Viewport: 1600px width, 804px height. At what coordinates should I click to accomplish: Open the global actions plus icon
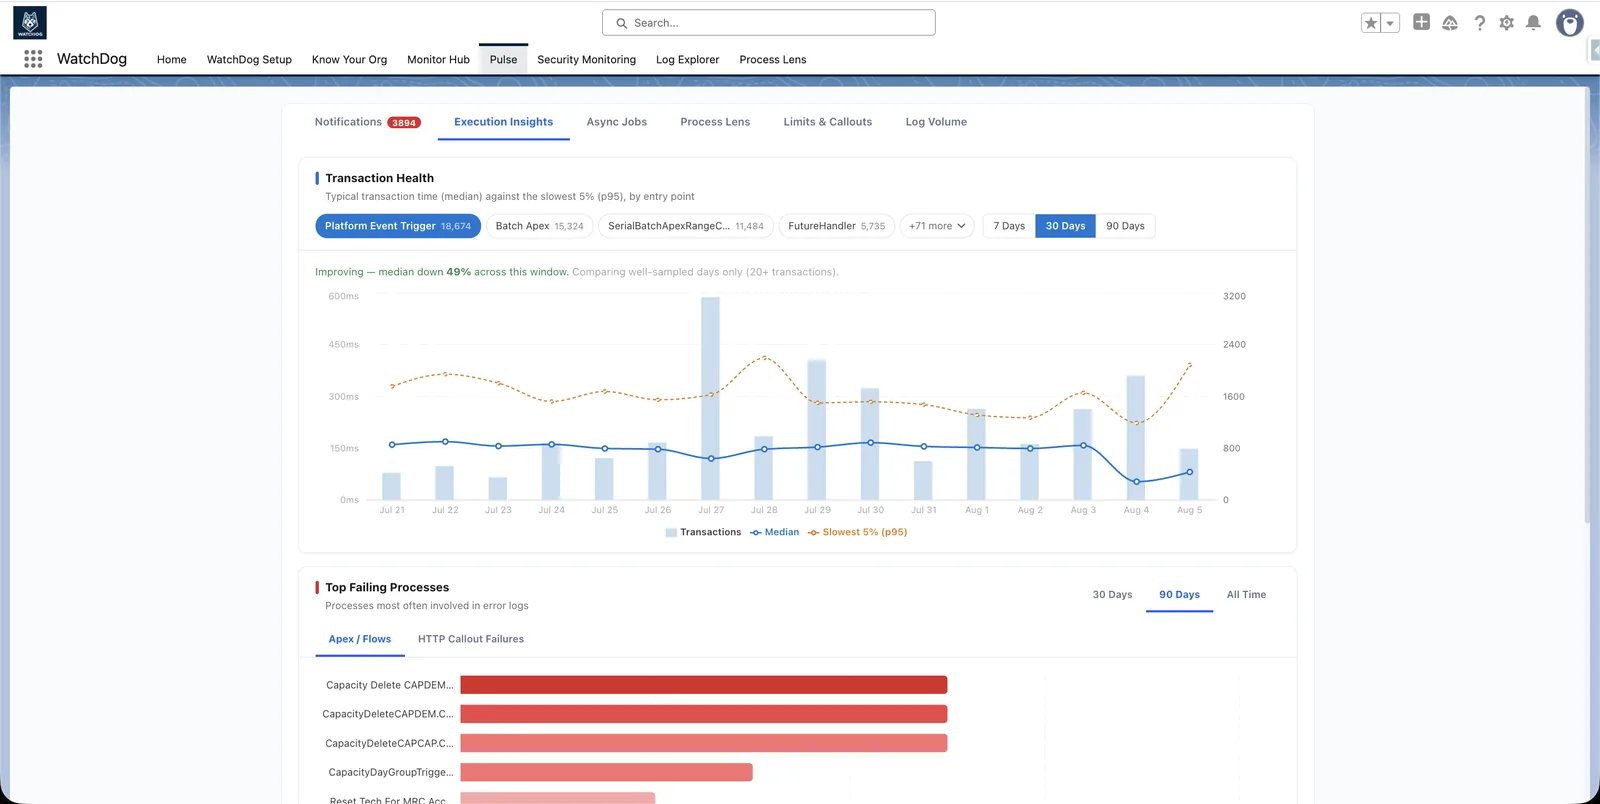click(1421, 22)
